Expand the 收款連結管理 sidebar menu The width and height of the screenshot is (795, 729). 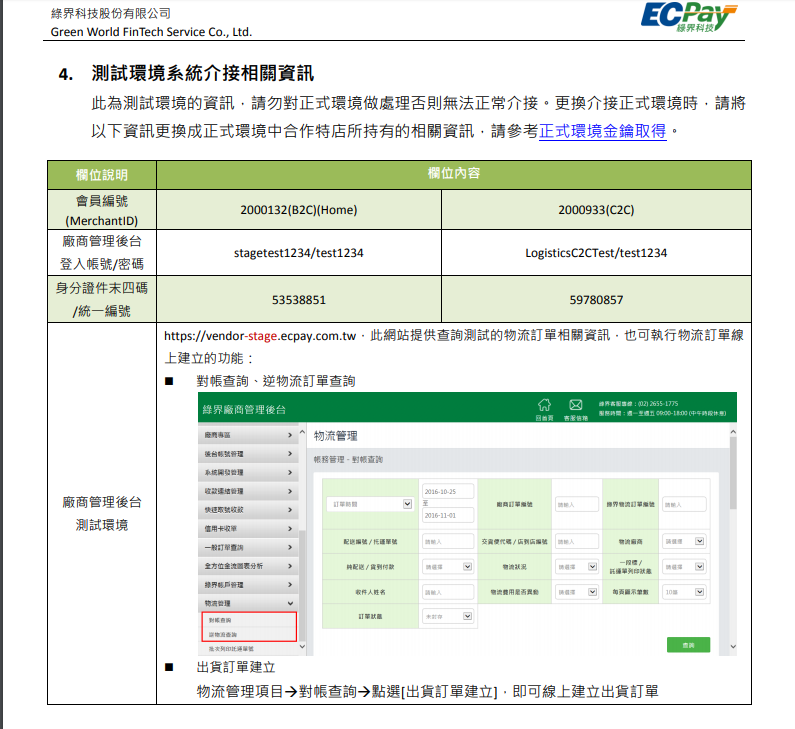click(247, 491)
